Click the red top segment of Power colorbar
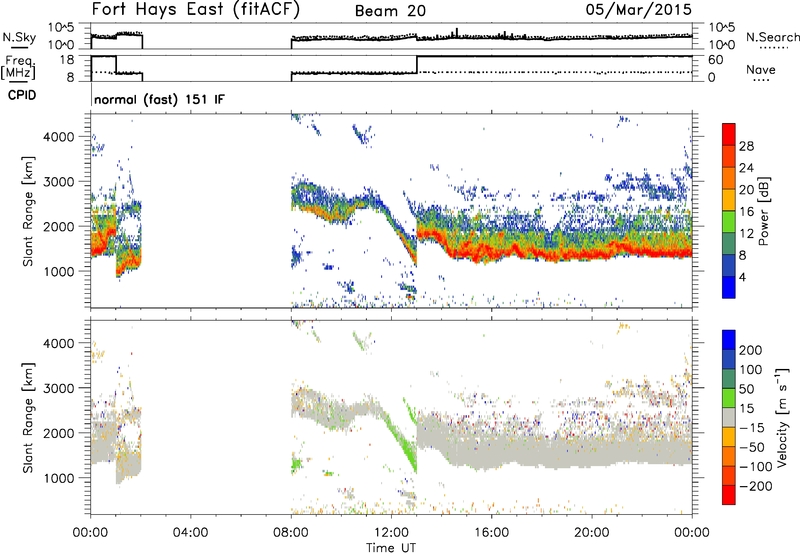The image size is (800, 554). 729,134
